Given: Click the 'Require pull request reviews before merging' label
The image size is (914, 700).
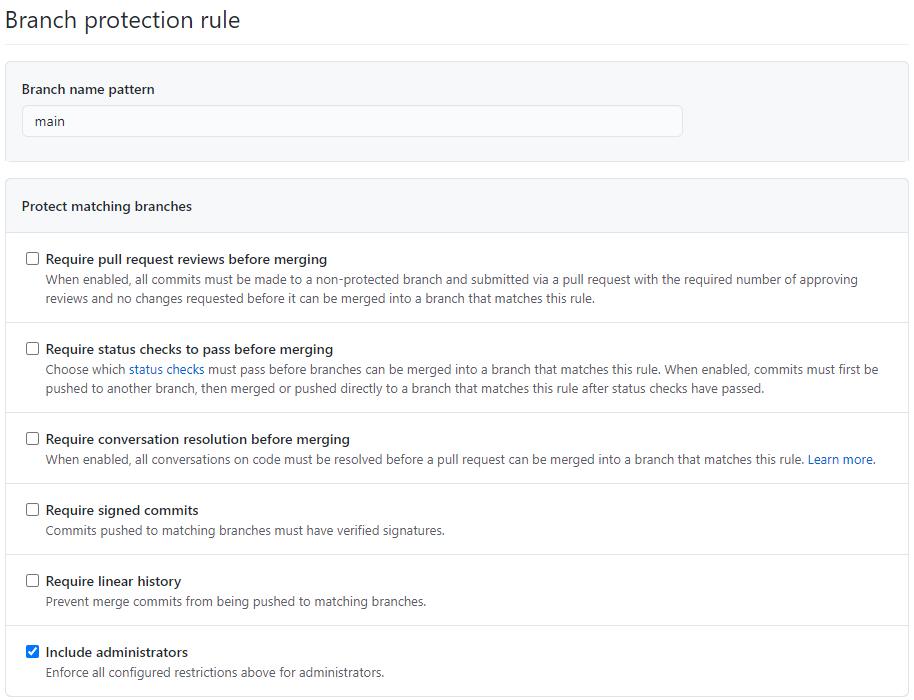Looking at the screenshot, I should point(186,259).
